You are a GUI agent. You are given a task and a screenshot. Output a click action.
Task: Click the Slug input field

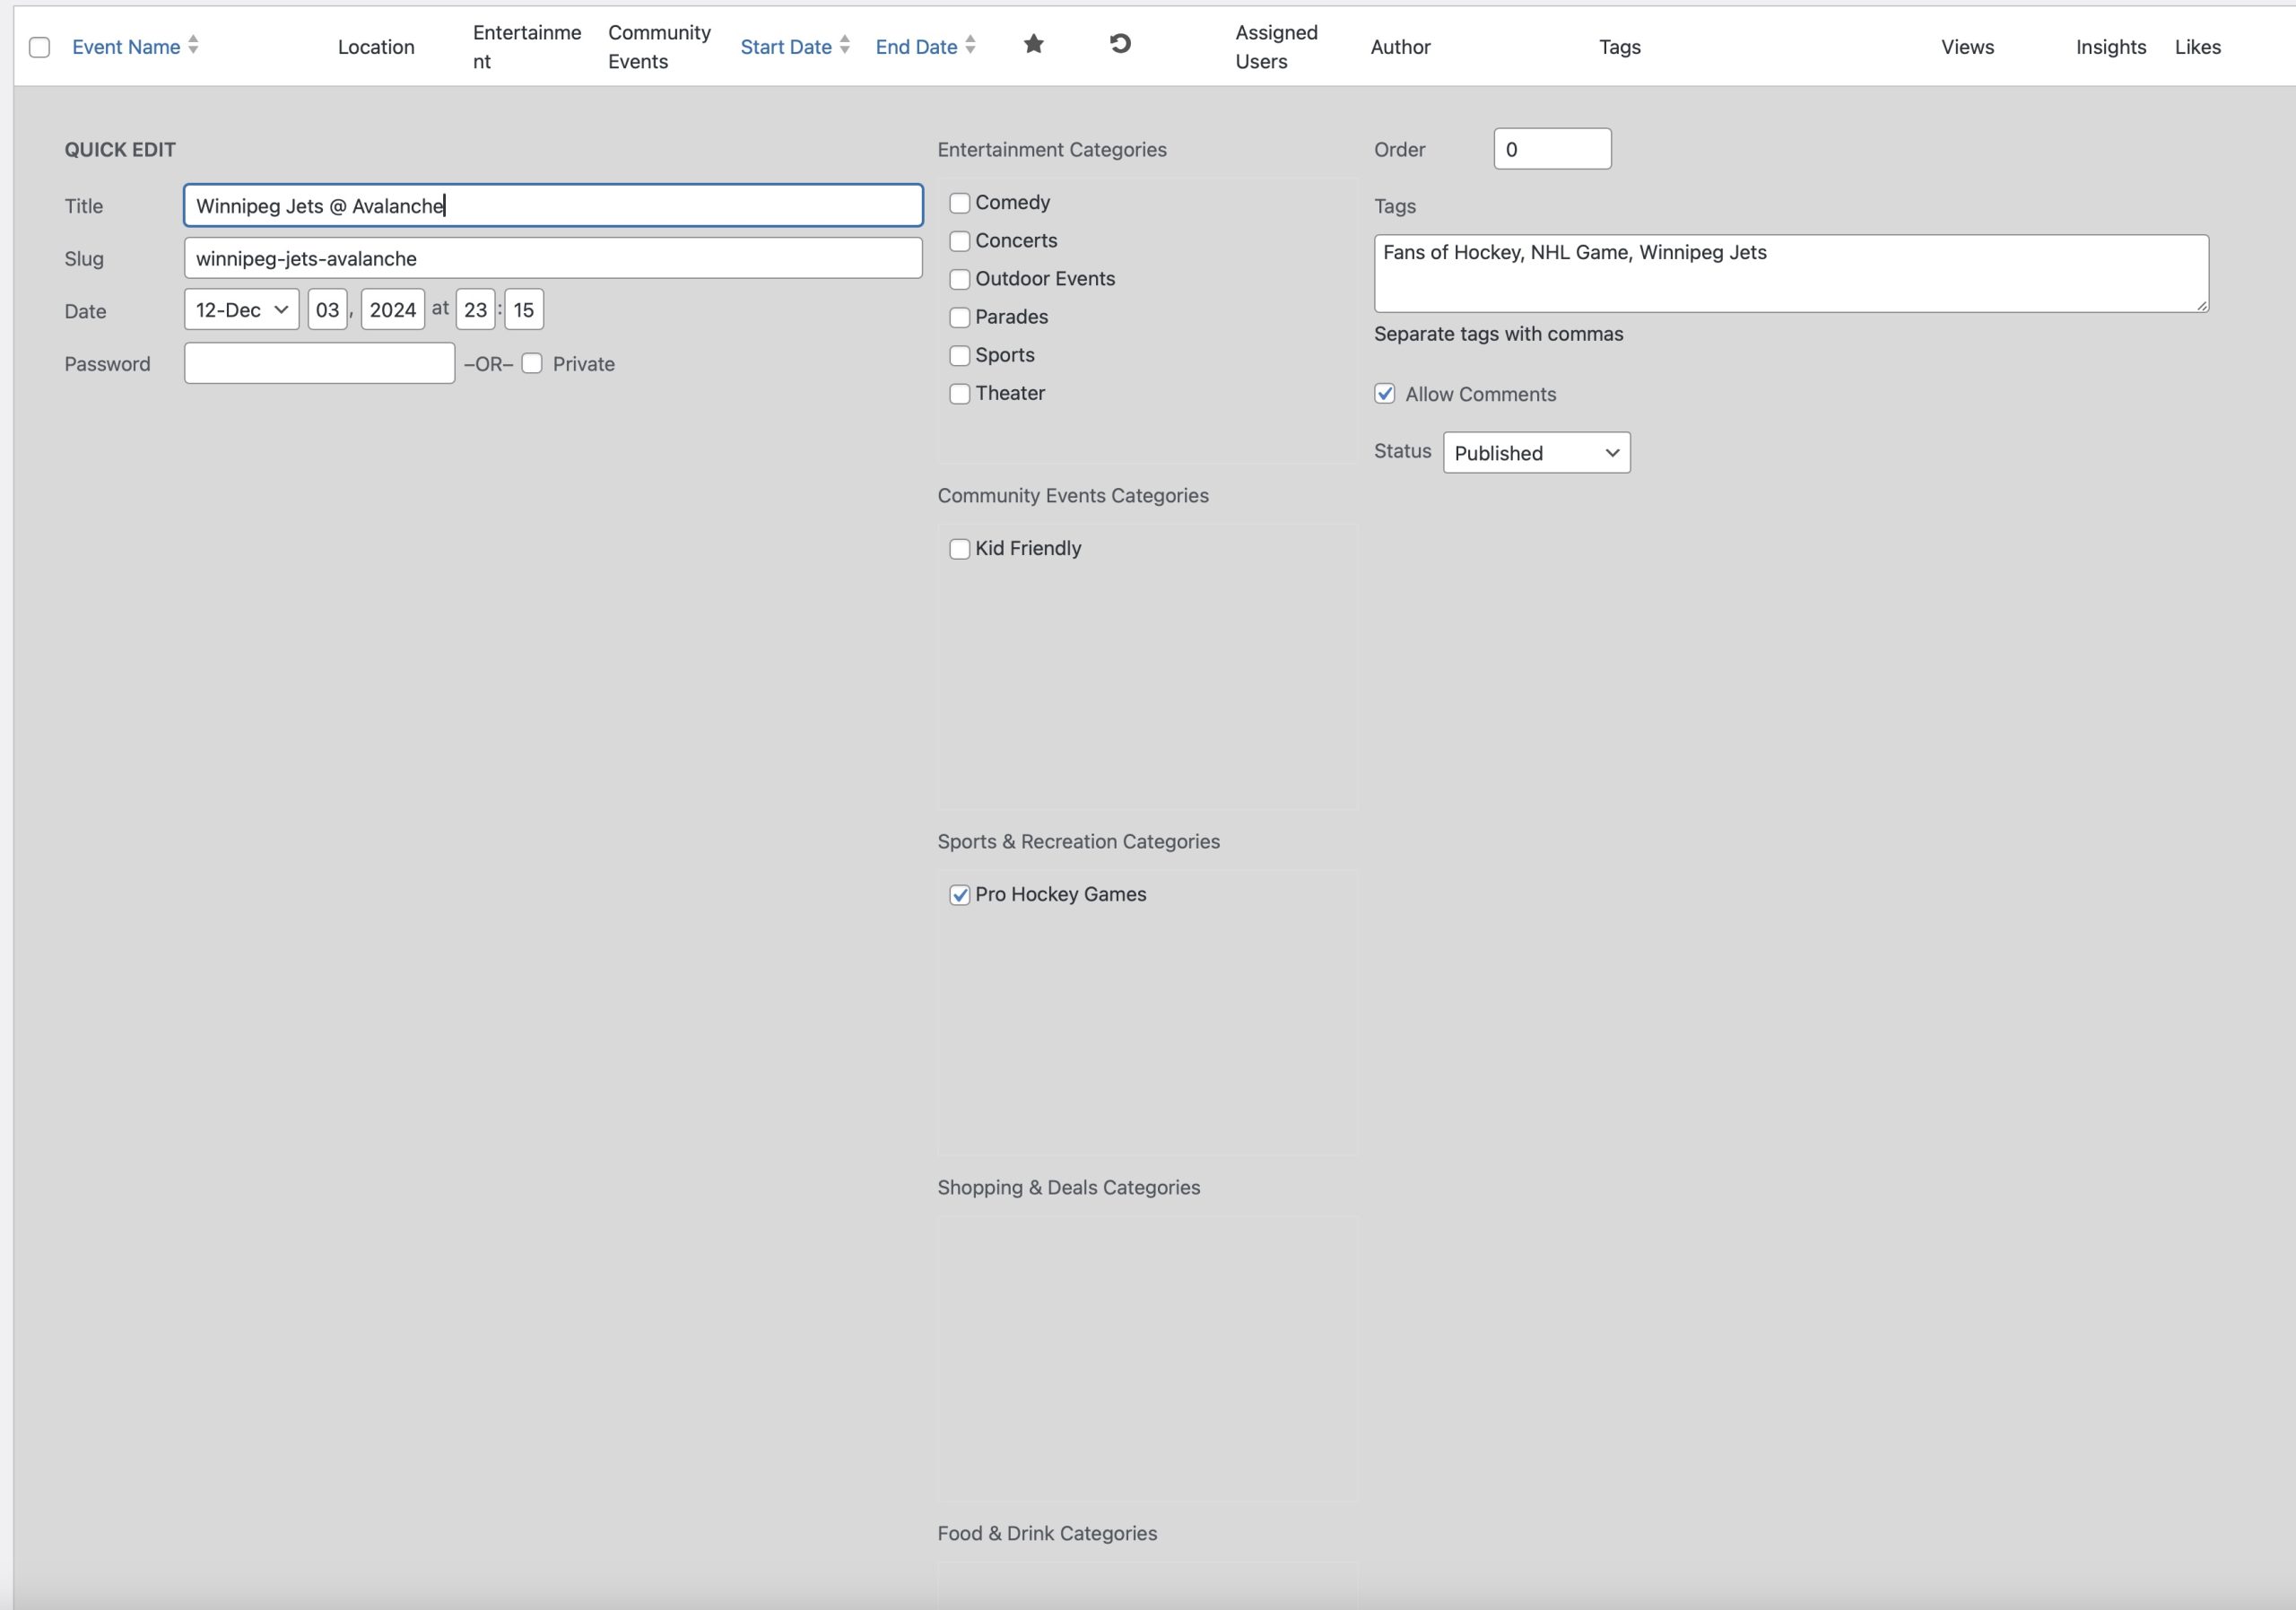pos(553,258)
